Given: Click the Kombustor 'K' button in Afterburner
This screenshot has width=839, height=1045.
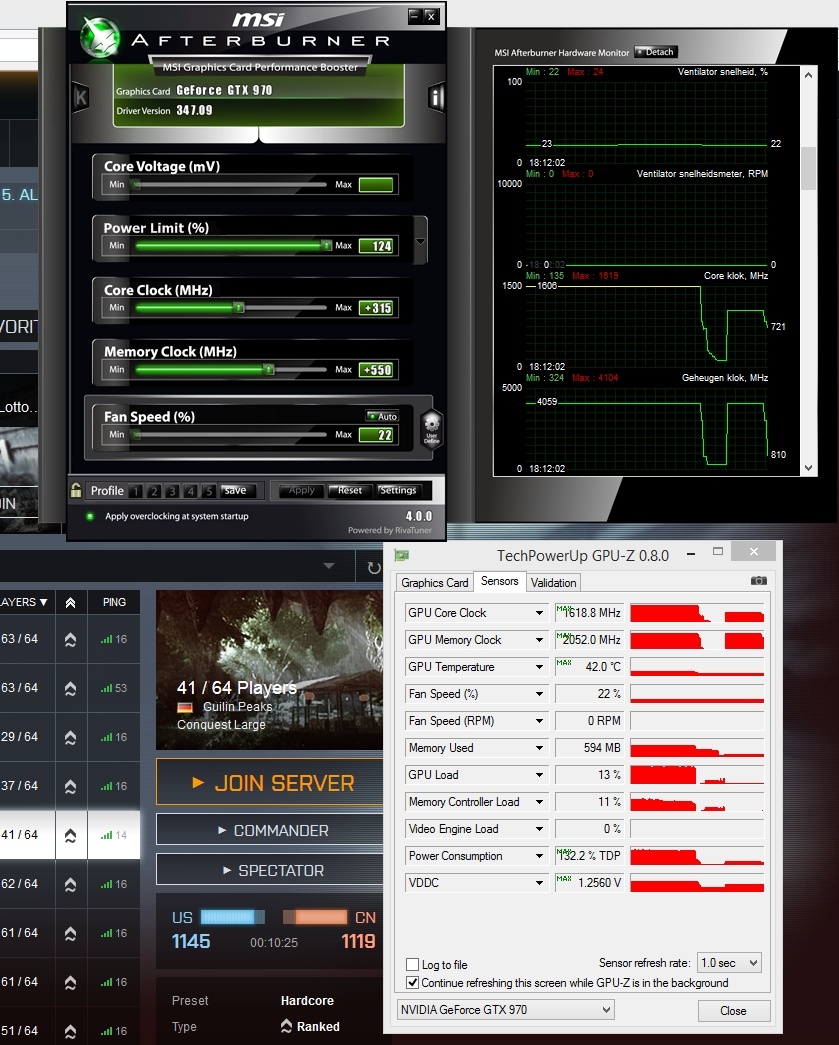Looking at the screenshot, I should click(x=81, y=98).
